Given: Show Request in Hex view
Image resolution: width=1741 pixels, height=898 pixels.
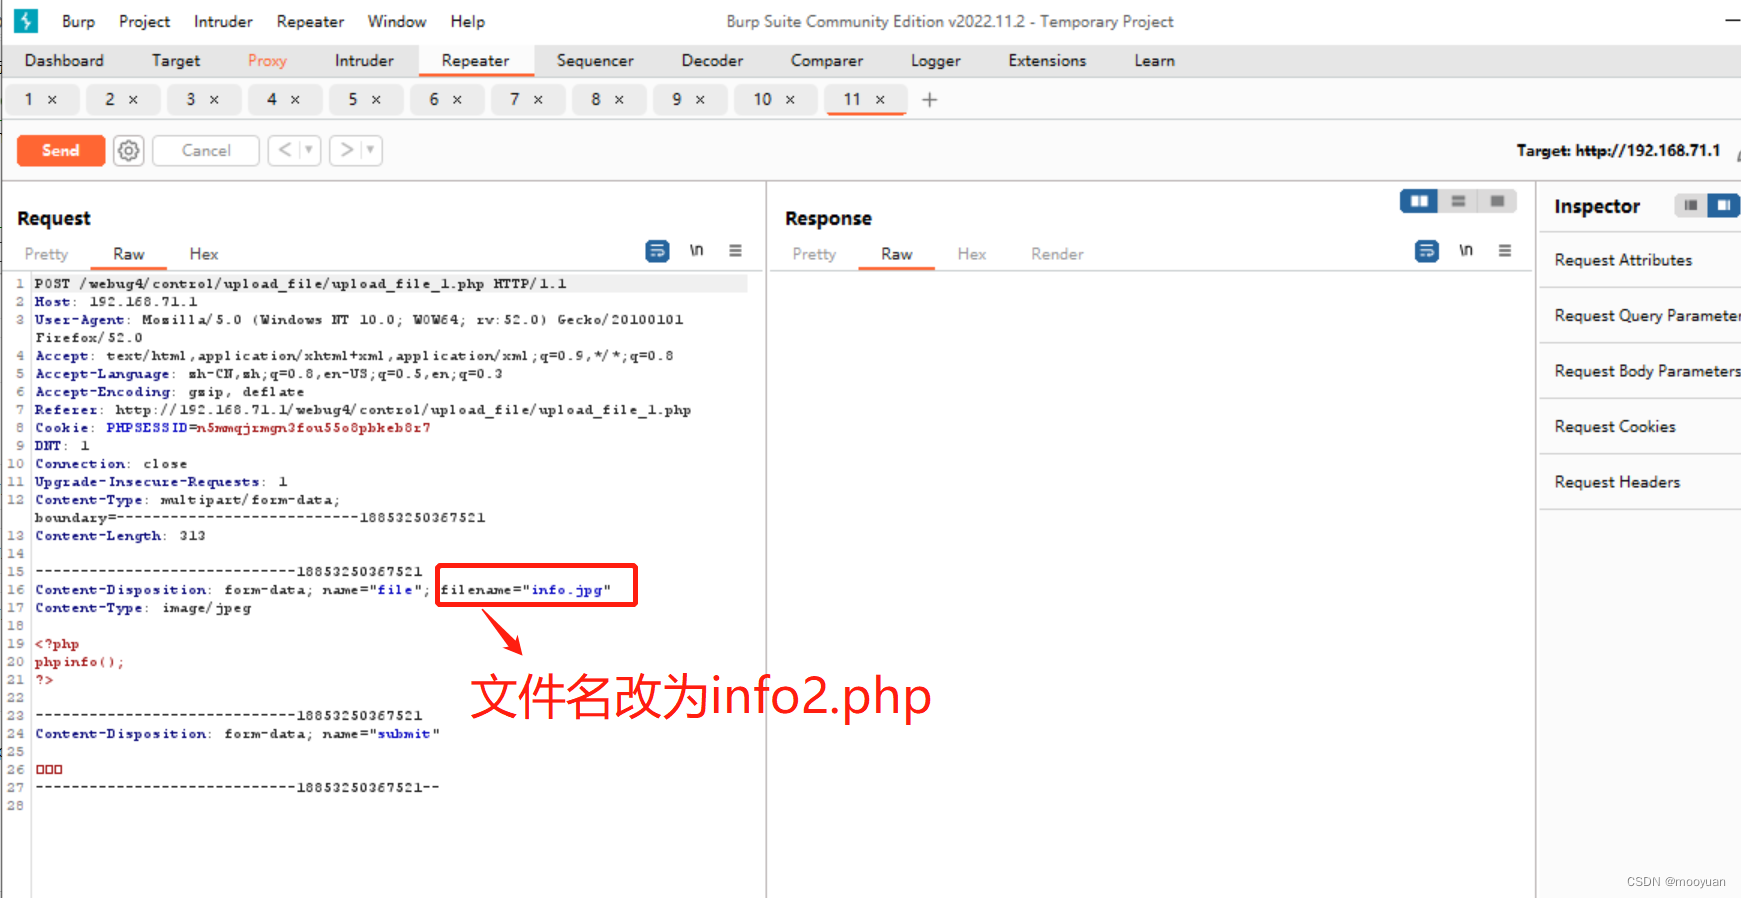Looking at the screenshot, I should tap(204, 254).
